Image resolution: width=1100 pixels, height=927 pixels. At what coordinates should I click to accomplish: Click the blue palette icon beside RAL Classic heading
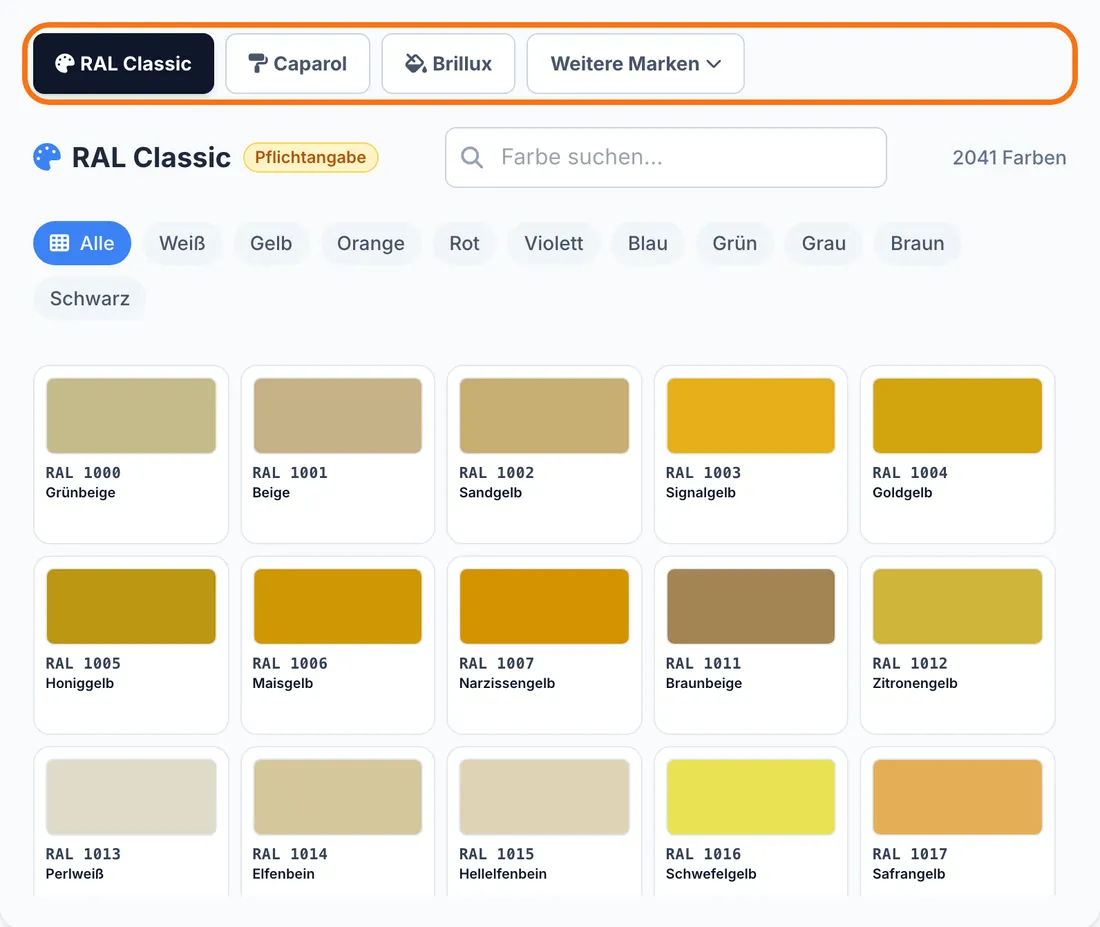pos(47,157)
